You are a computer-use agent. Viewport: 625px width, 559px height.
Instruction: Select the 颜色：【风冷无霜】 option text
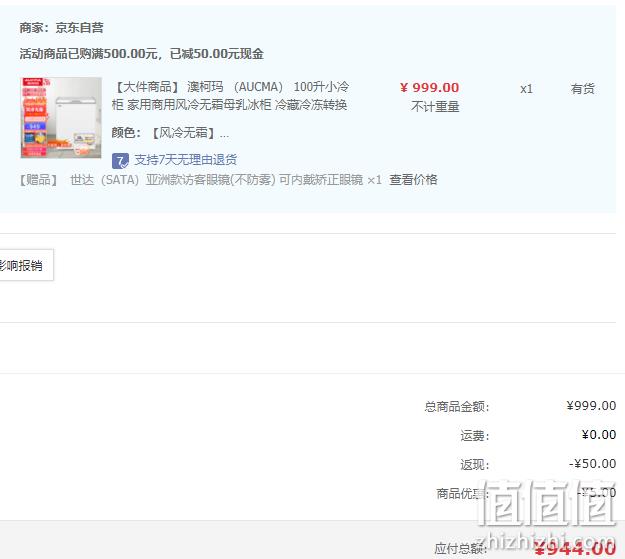[x=170, y=133]
